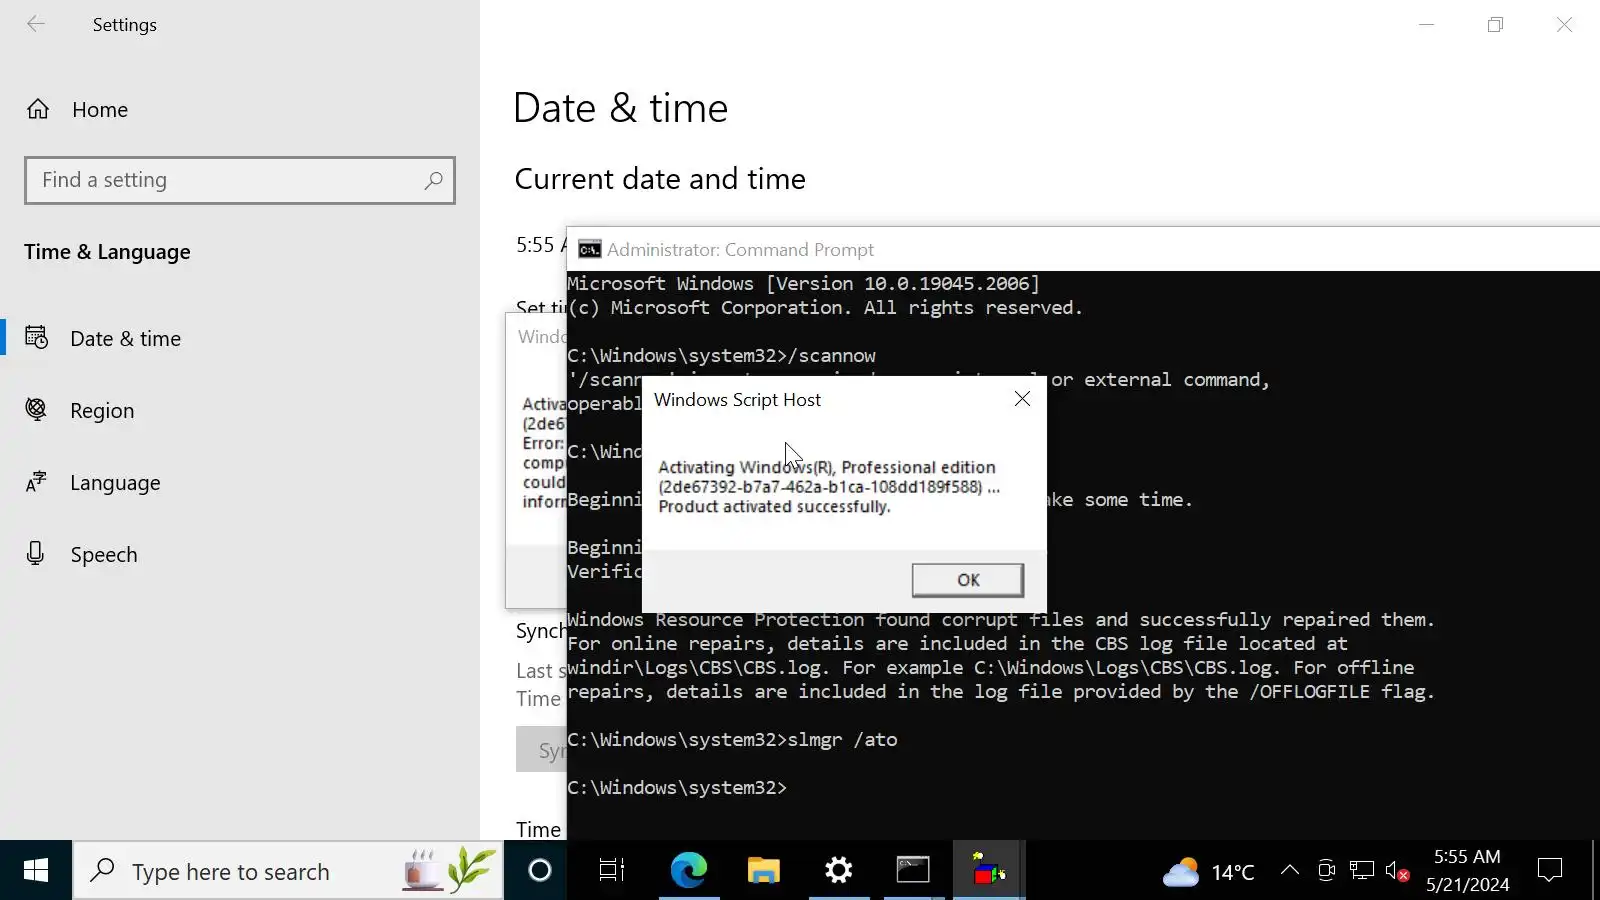
Task: Click the Find a setting search box
Action: 240,180
